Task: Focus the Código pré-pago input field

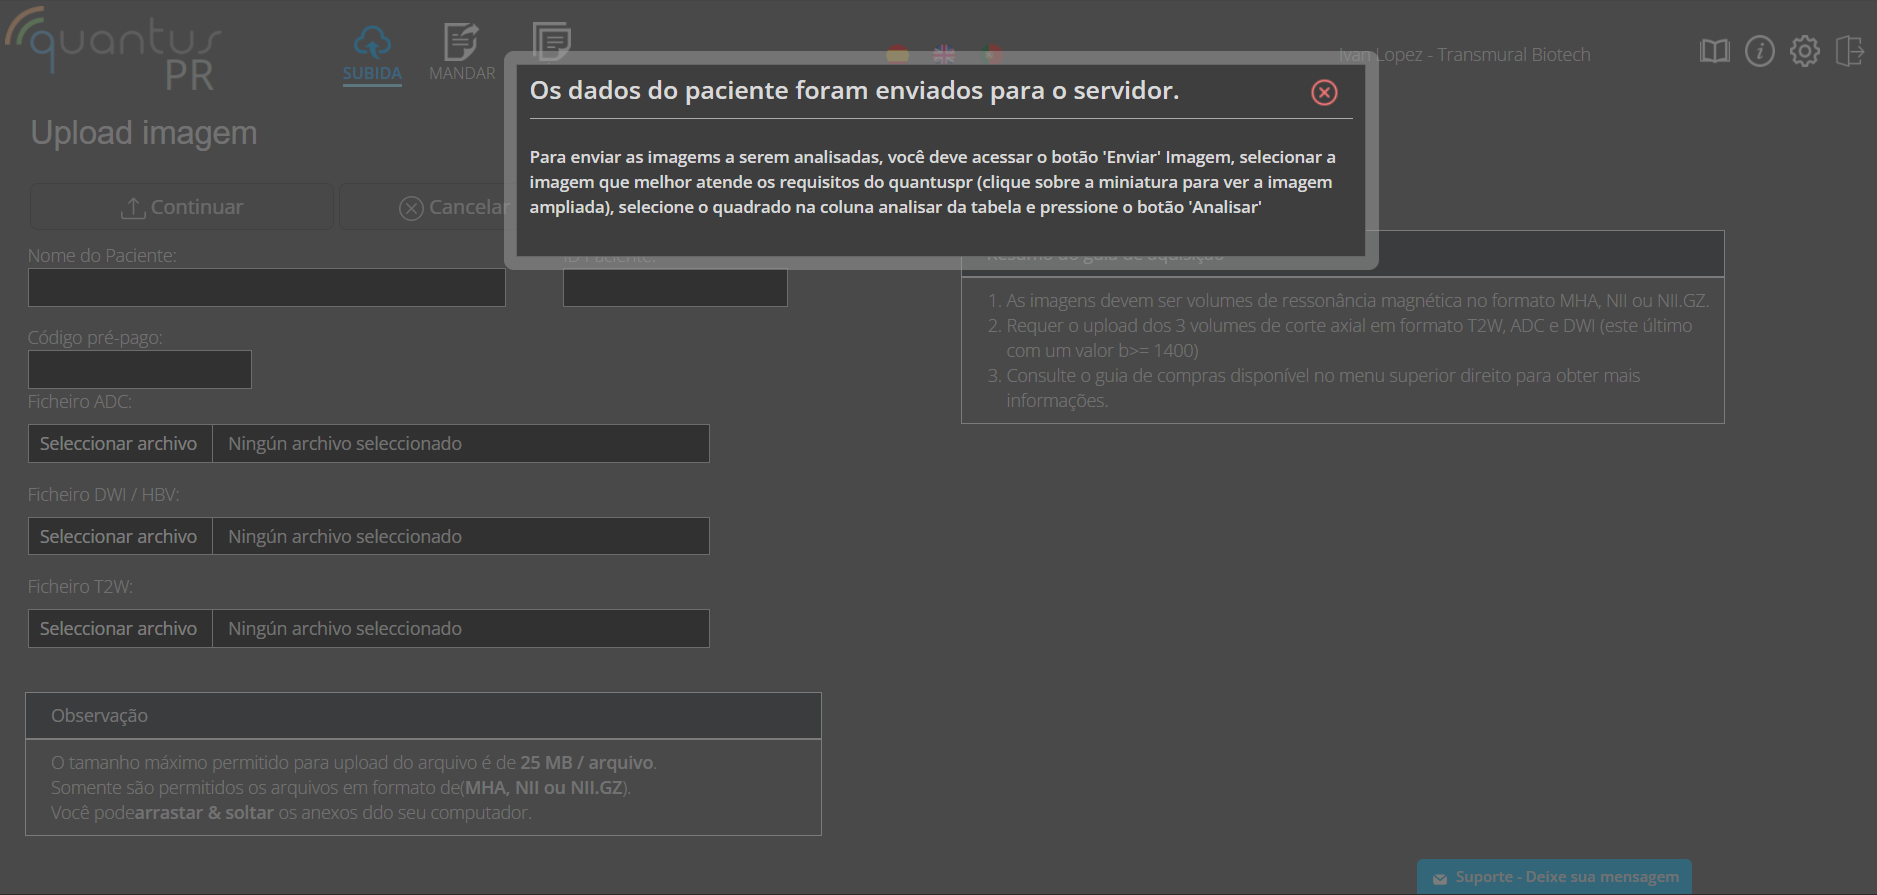Action: [139, 370]
